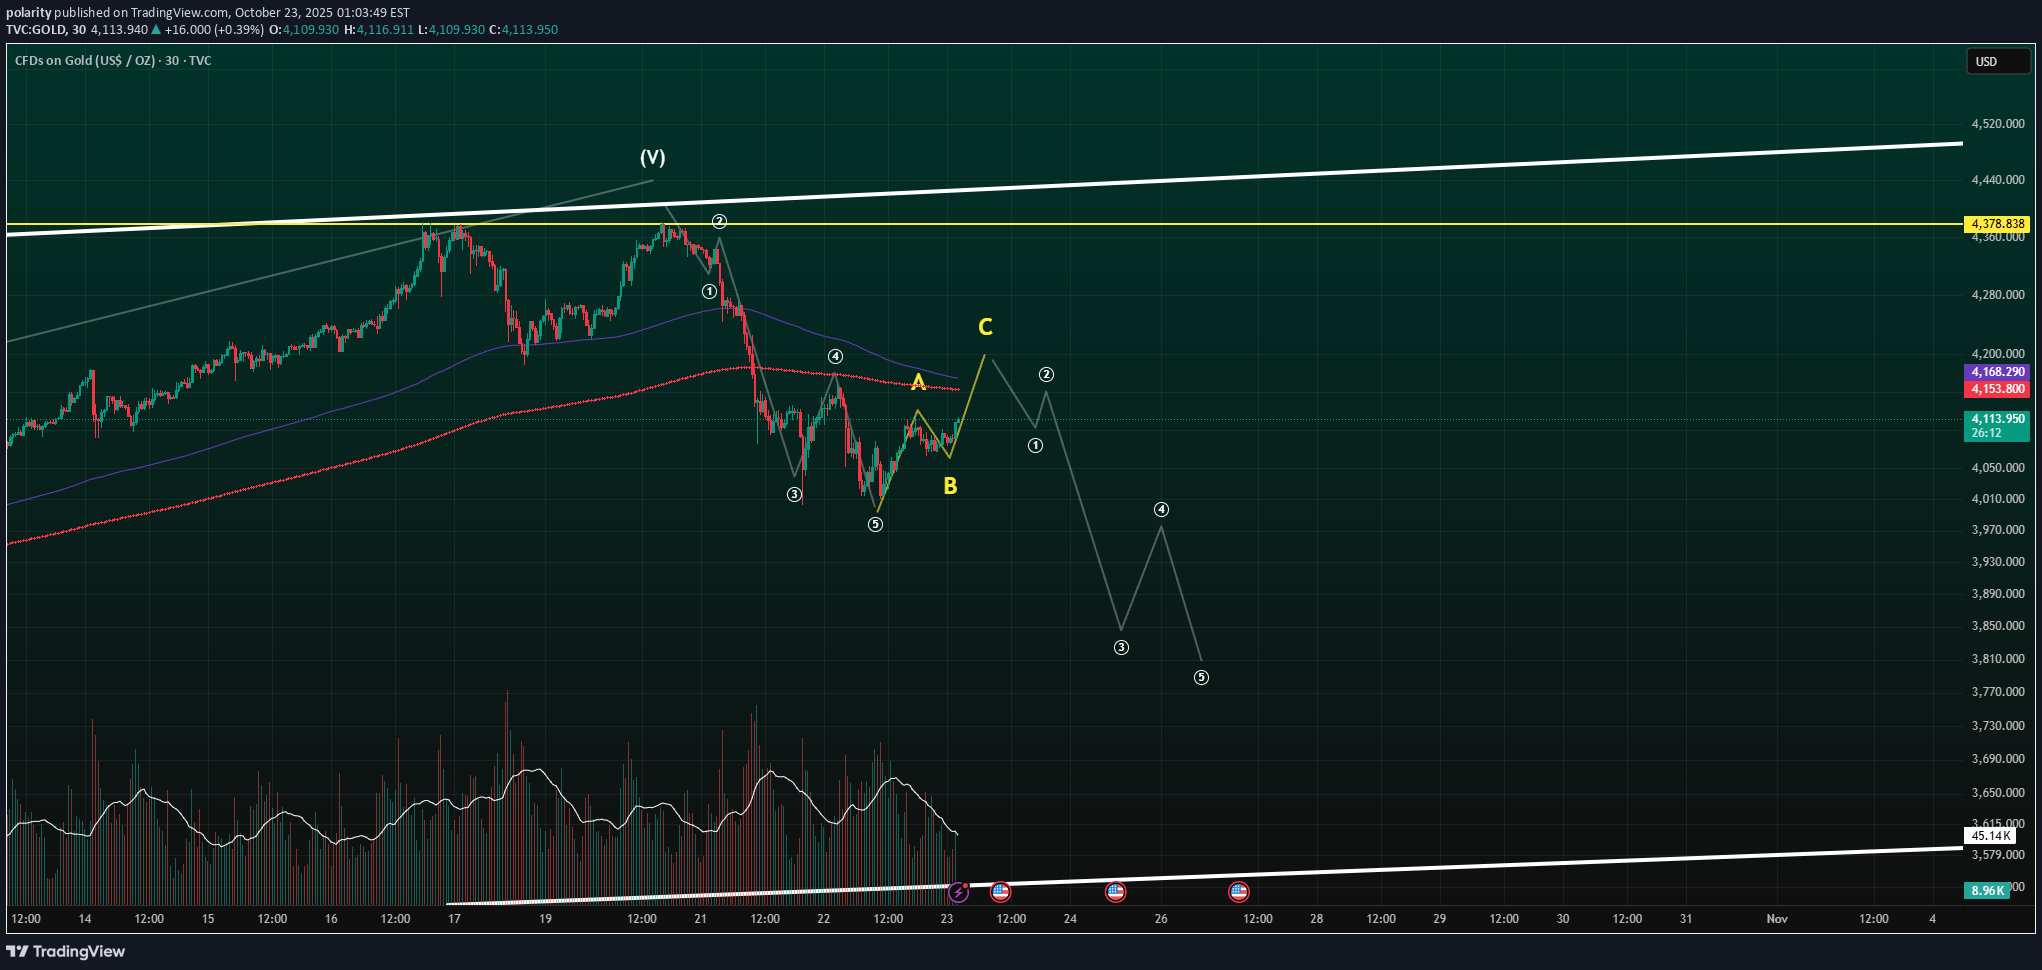Click the TradingView logo

66,951
